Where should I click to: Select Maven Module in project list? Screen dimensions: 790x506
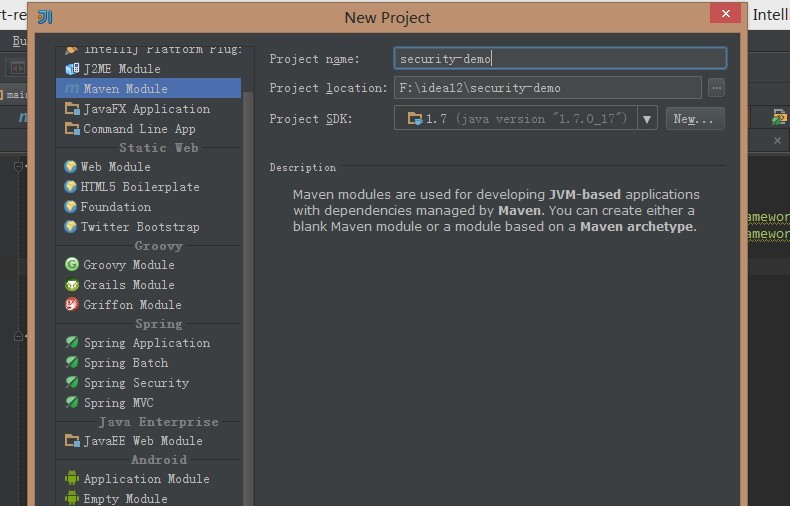(149, 89)
